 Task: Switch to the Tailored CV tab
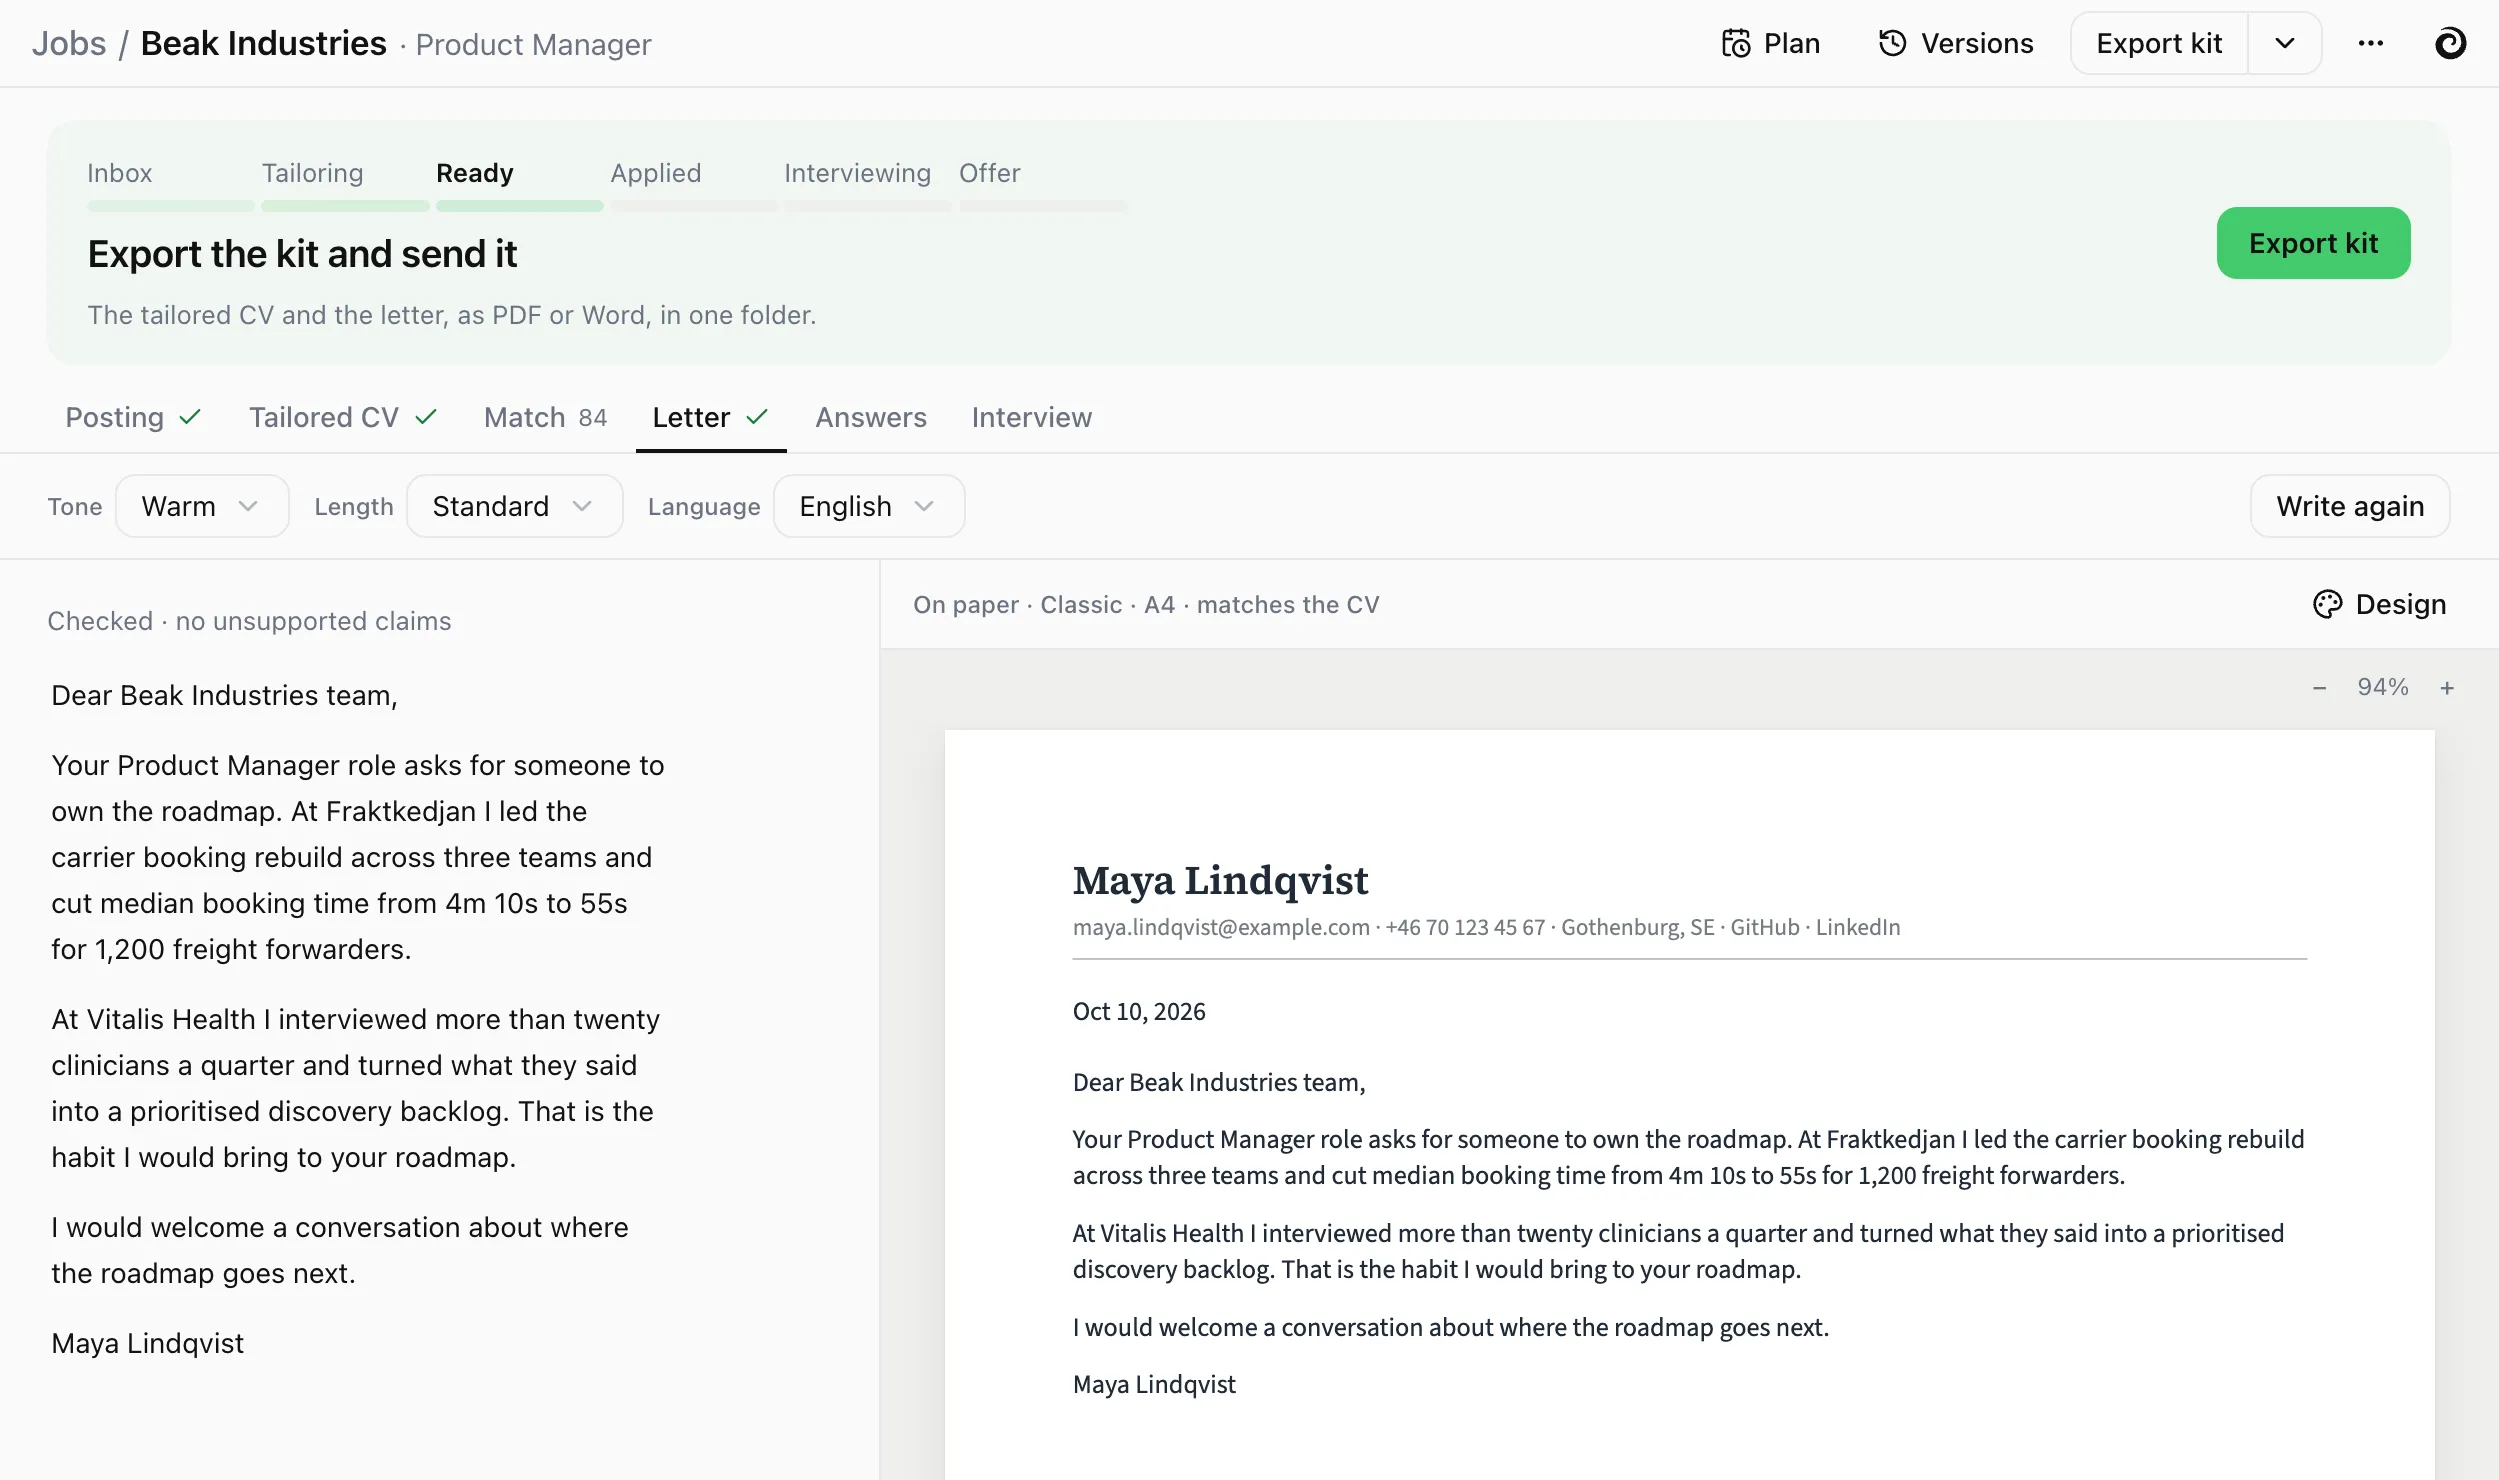click(343, 417)
